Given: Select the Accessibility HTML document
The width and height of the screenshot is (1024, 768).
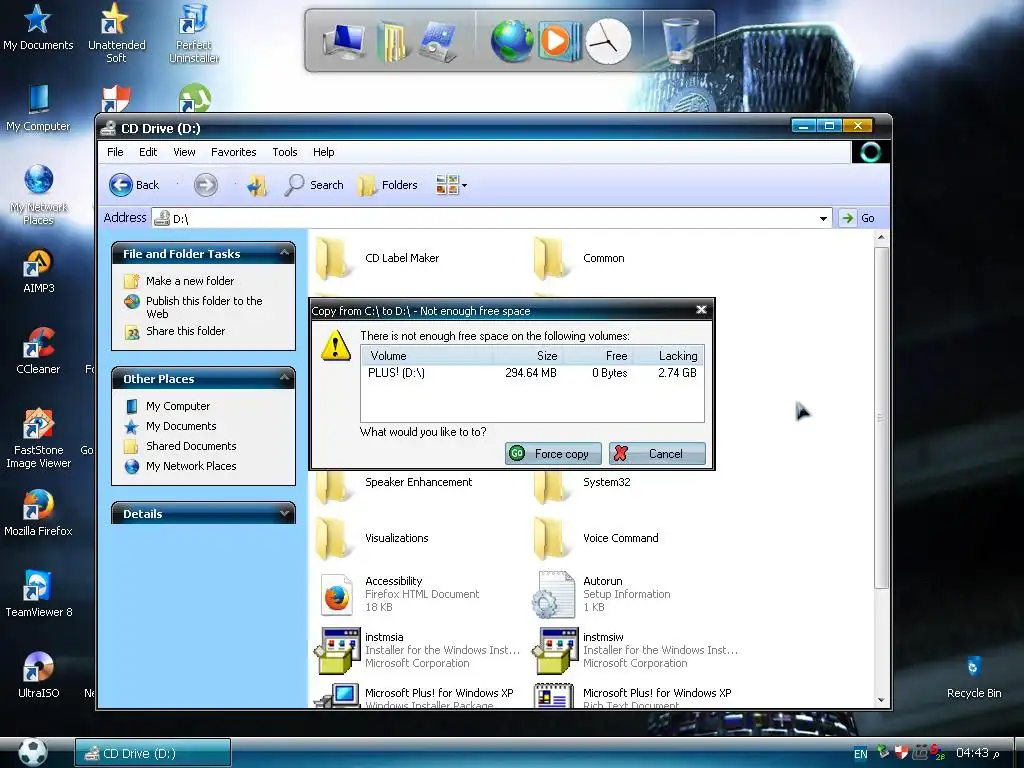Looking at the screenshot, I should click(x=400, y=594).
